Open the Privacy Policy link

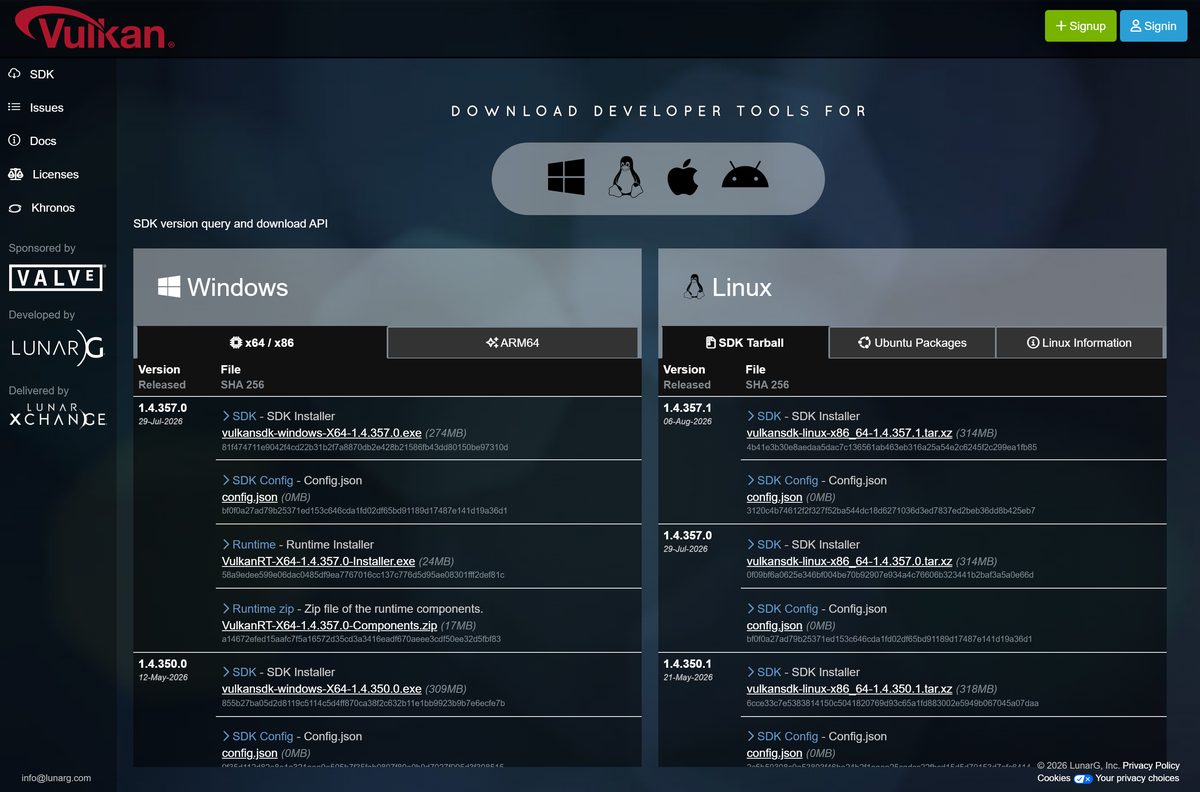[x=1151, y=765]
